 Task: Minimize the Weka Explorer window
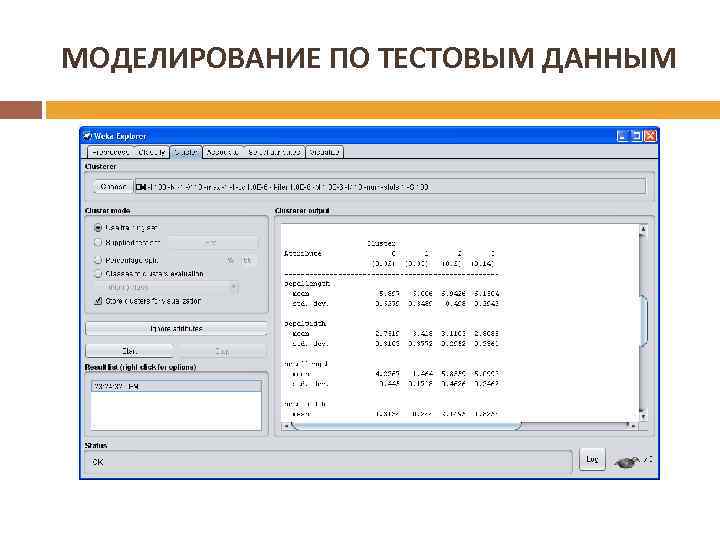click(x=622, y=136)
